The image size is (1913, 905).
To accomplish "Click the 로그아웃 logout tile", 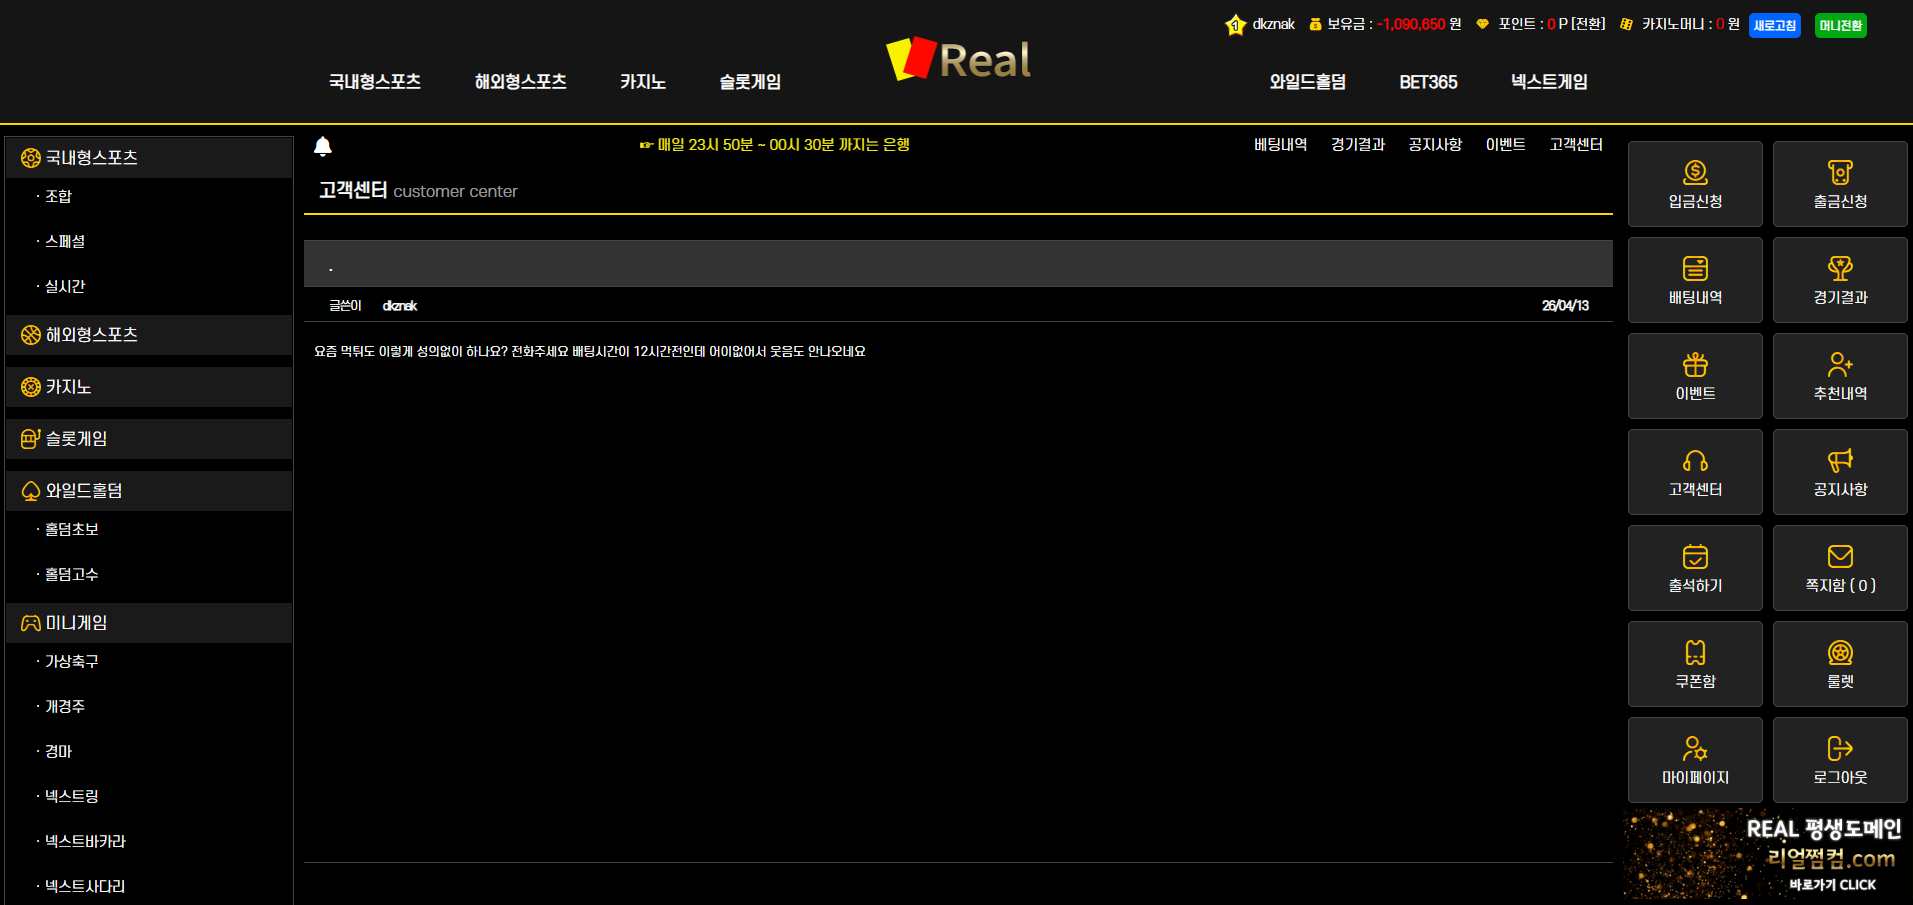I will click(1839, 760).
